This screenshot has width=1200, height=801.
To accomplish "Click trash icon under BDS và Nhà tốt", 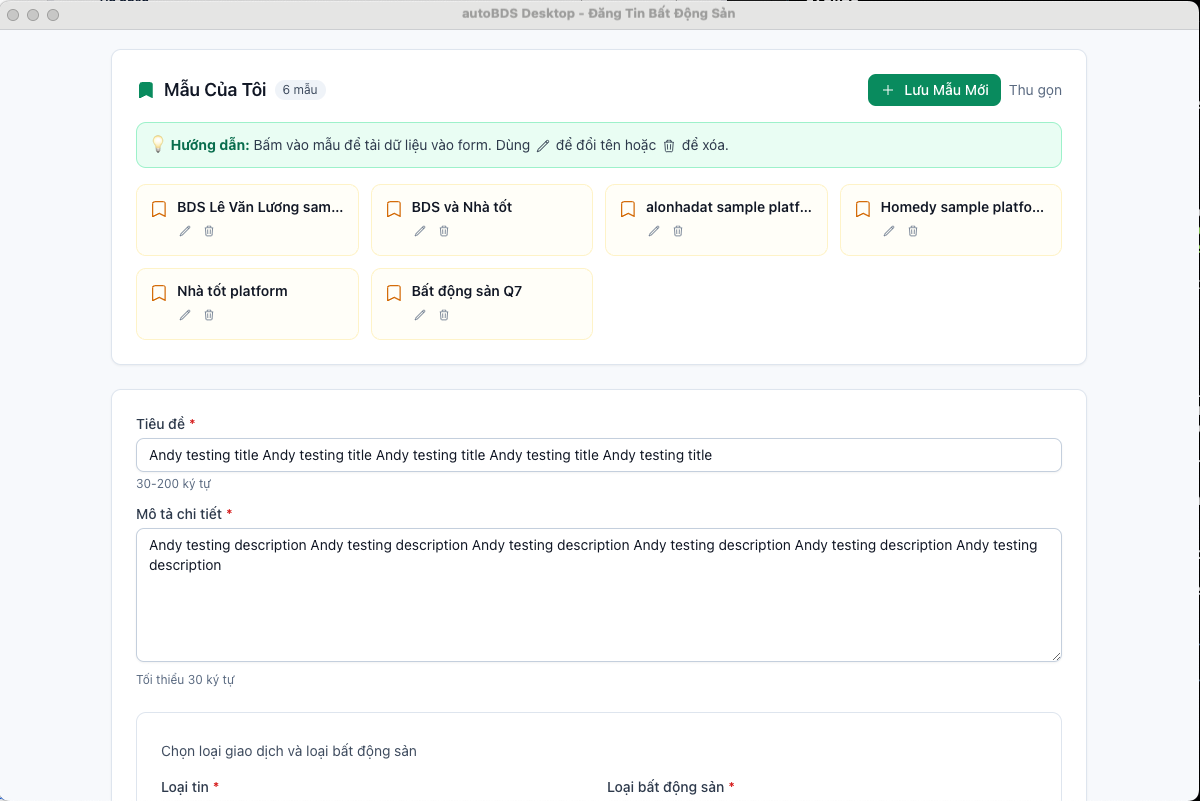I will tap(444, 231).
